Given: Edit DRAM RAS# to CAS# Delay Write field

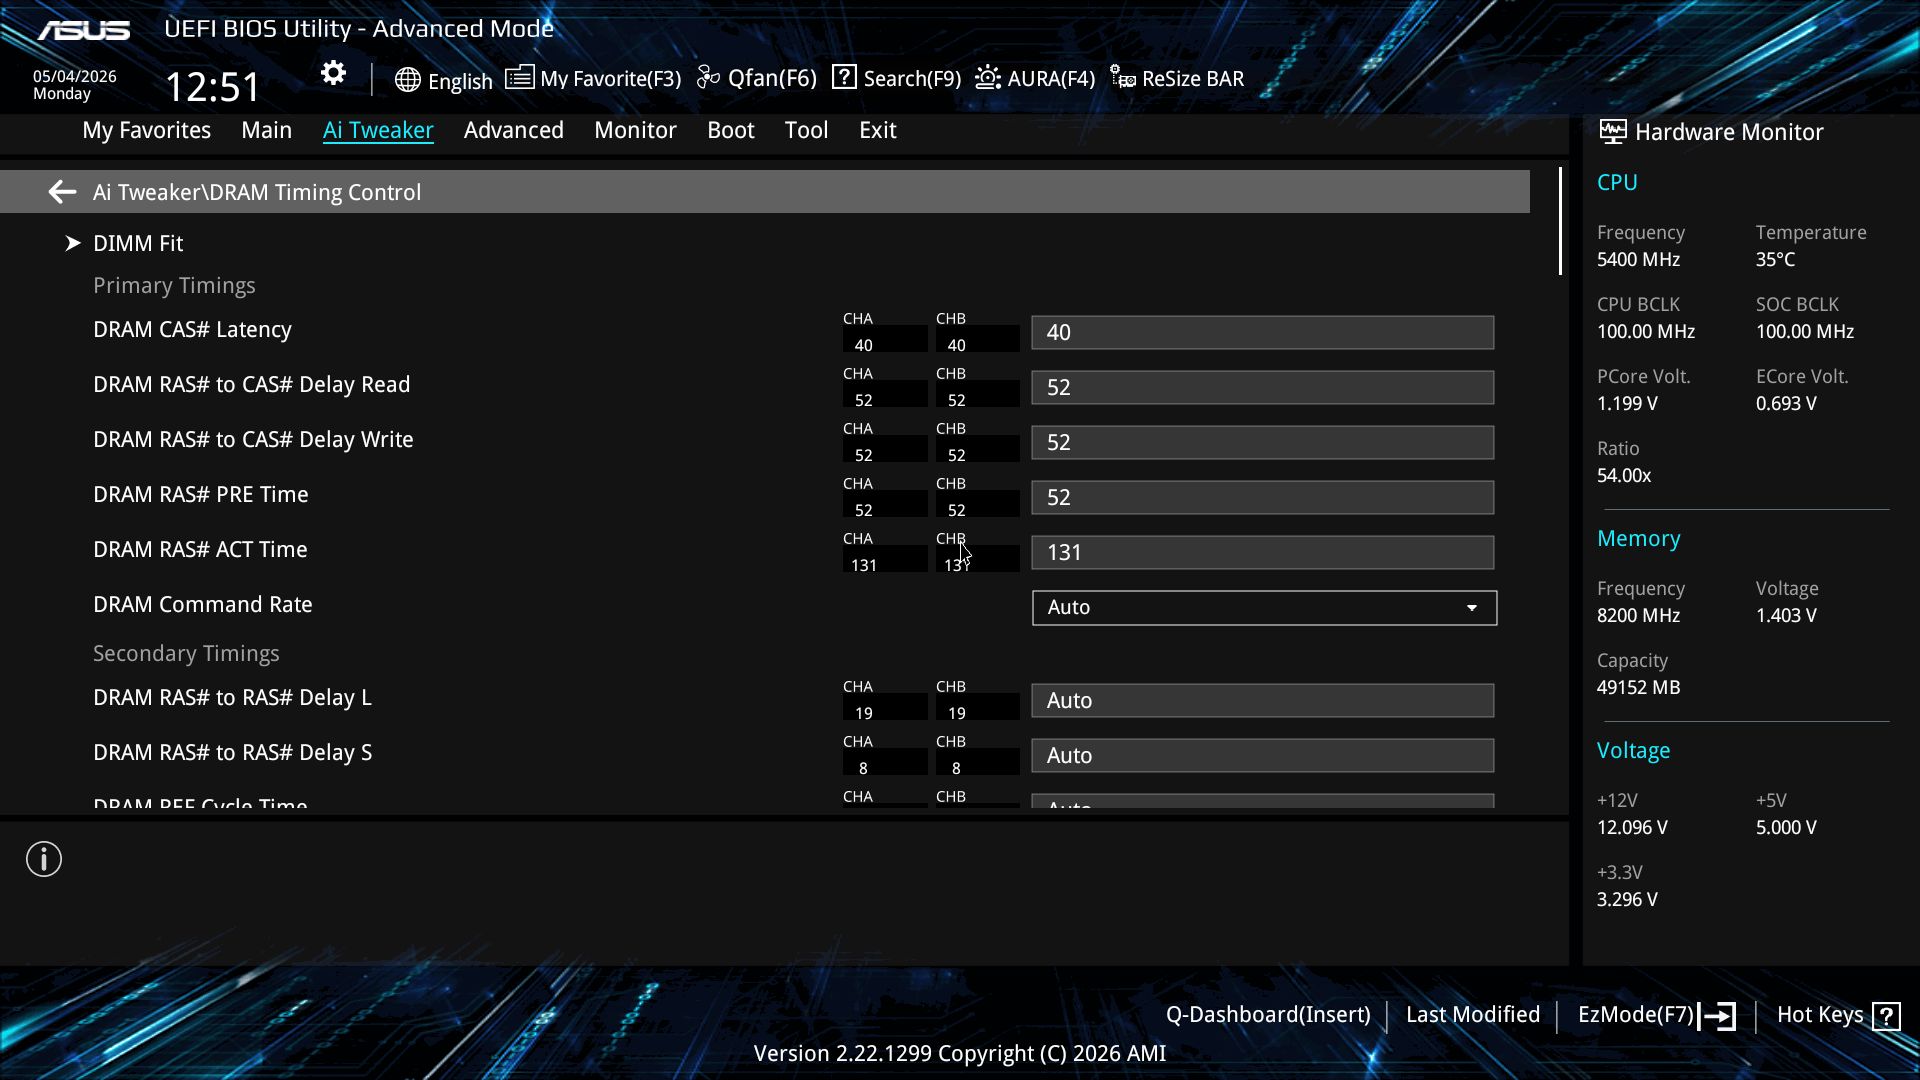Looking at the screenshot, I should click(1262, 442).
